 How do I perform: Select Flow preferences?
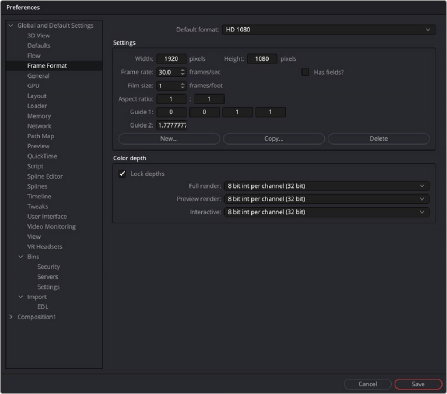coord(34,56)
